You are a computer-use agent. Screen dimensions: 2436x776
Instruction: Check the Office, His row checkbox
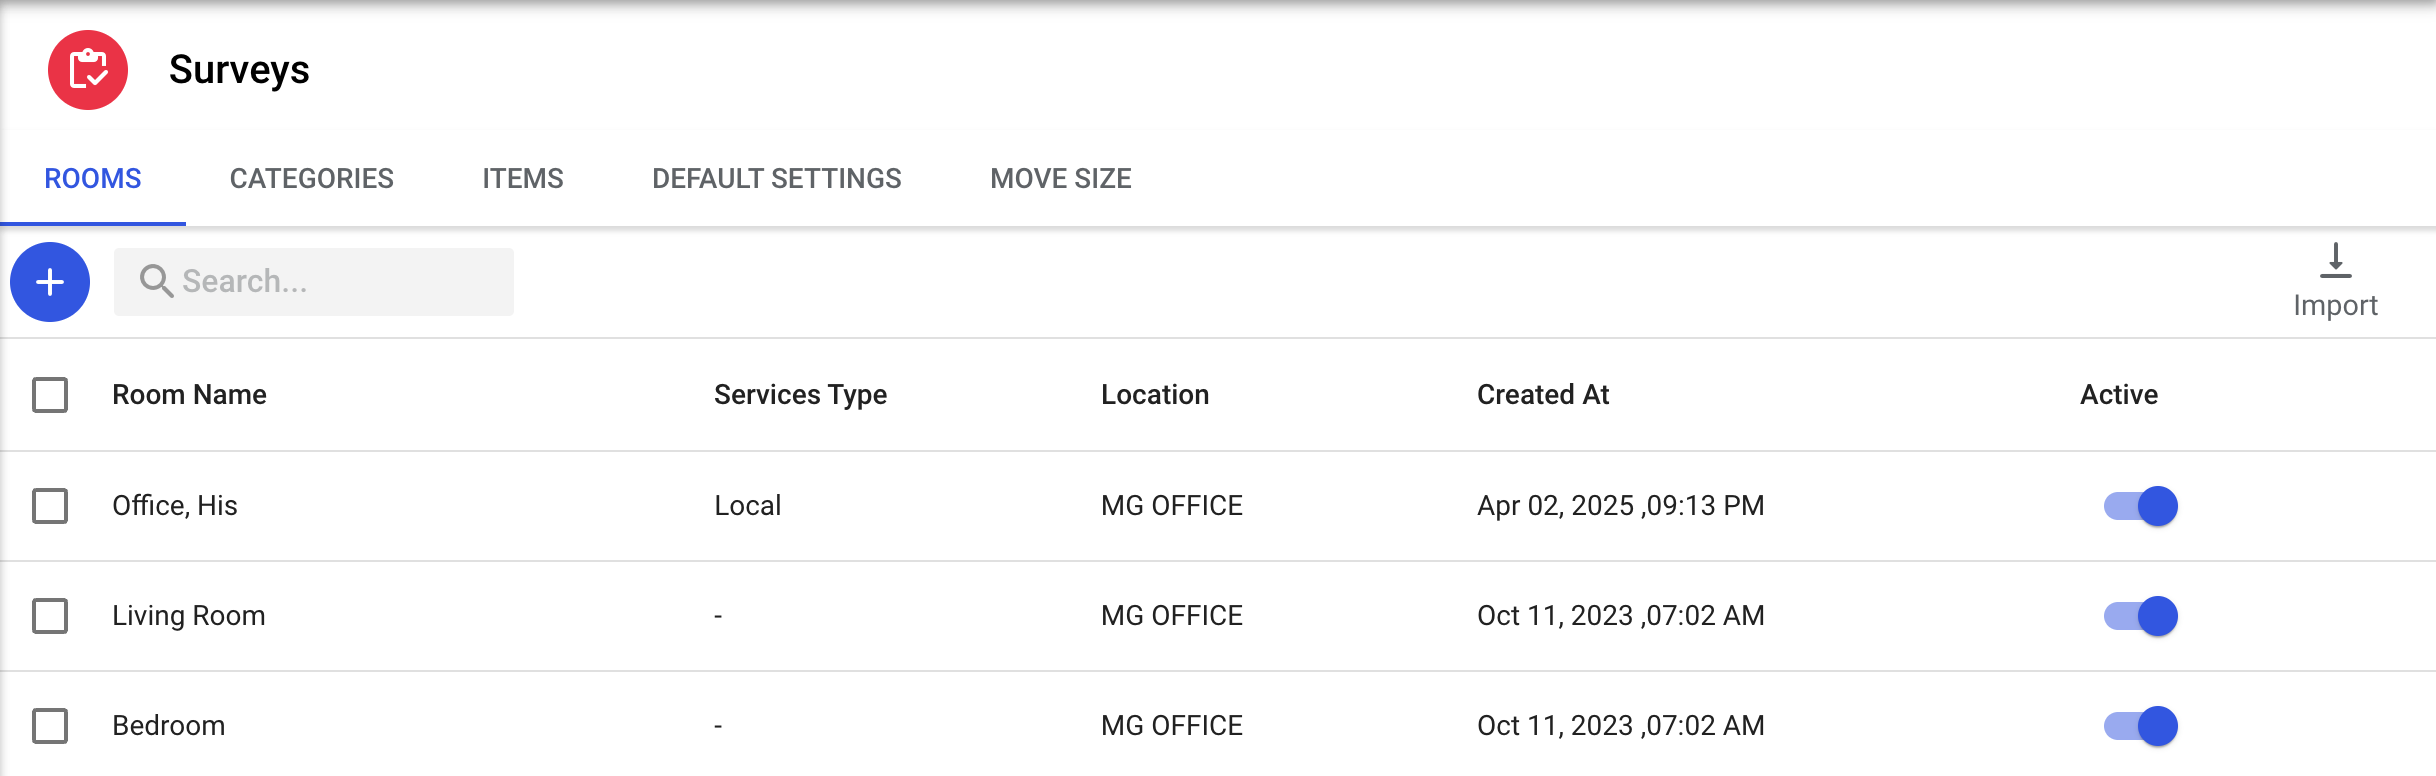pos(50,506)
